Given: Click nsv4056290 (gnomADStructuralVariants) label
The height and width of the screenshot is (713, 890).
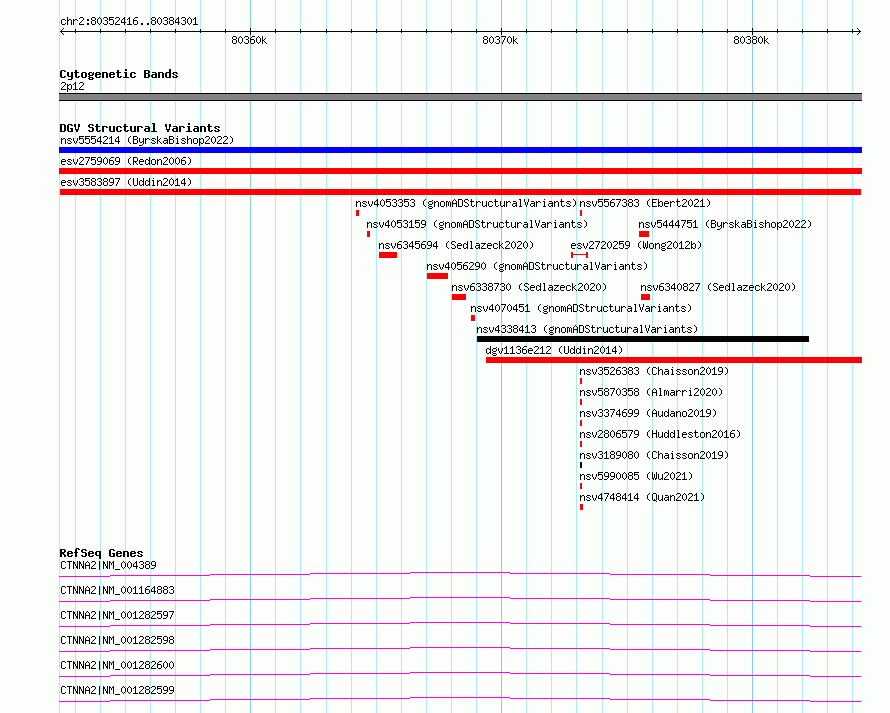Looking at the screenshot, I should pyautogui.click(x=537, y=266).
